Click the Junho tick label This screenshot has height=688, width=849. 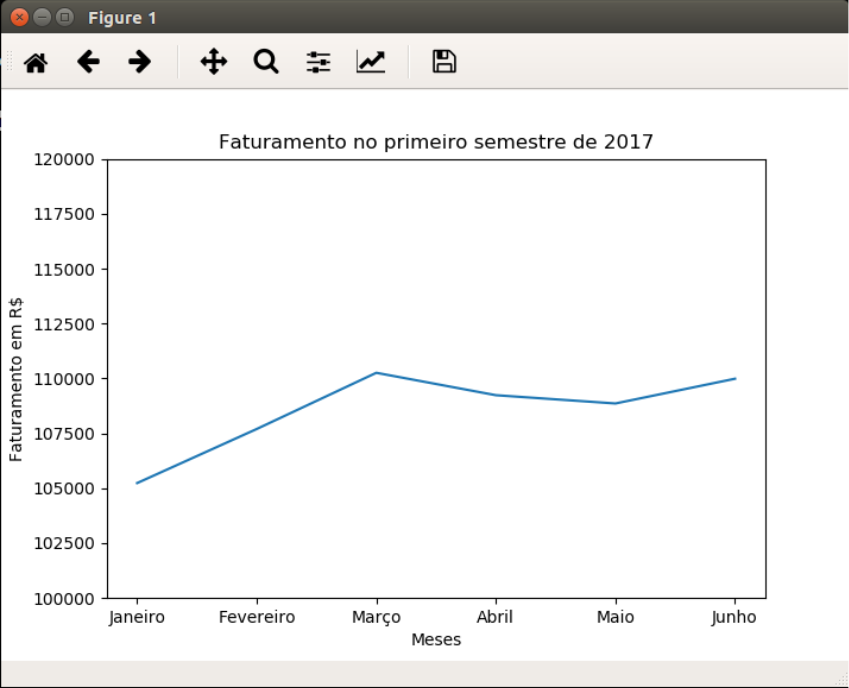coord(734,617)
